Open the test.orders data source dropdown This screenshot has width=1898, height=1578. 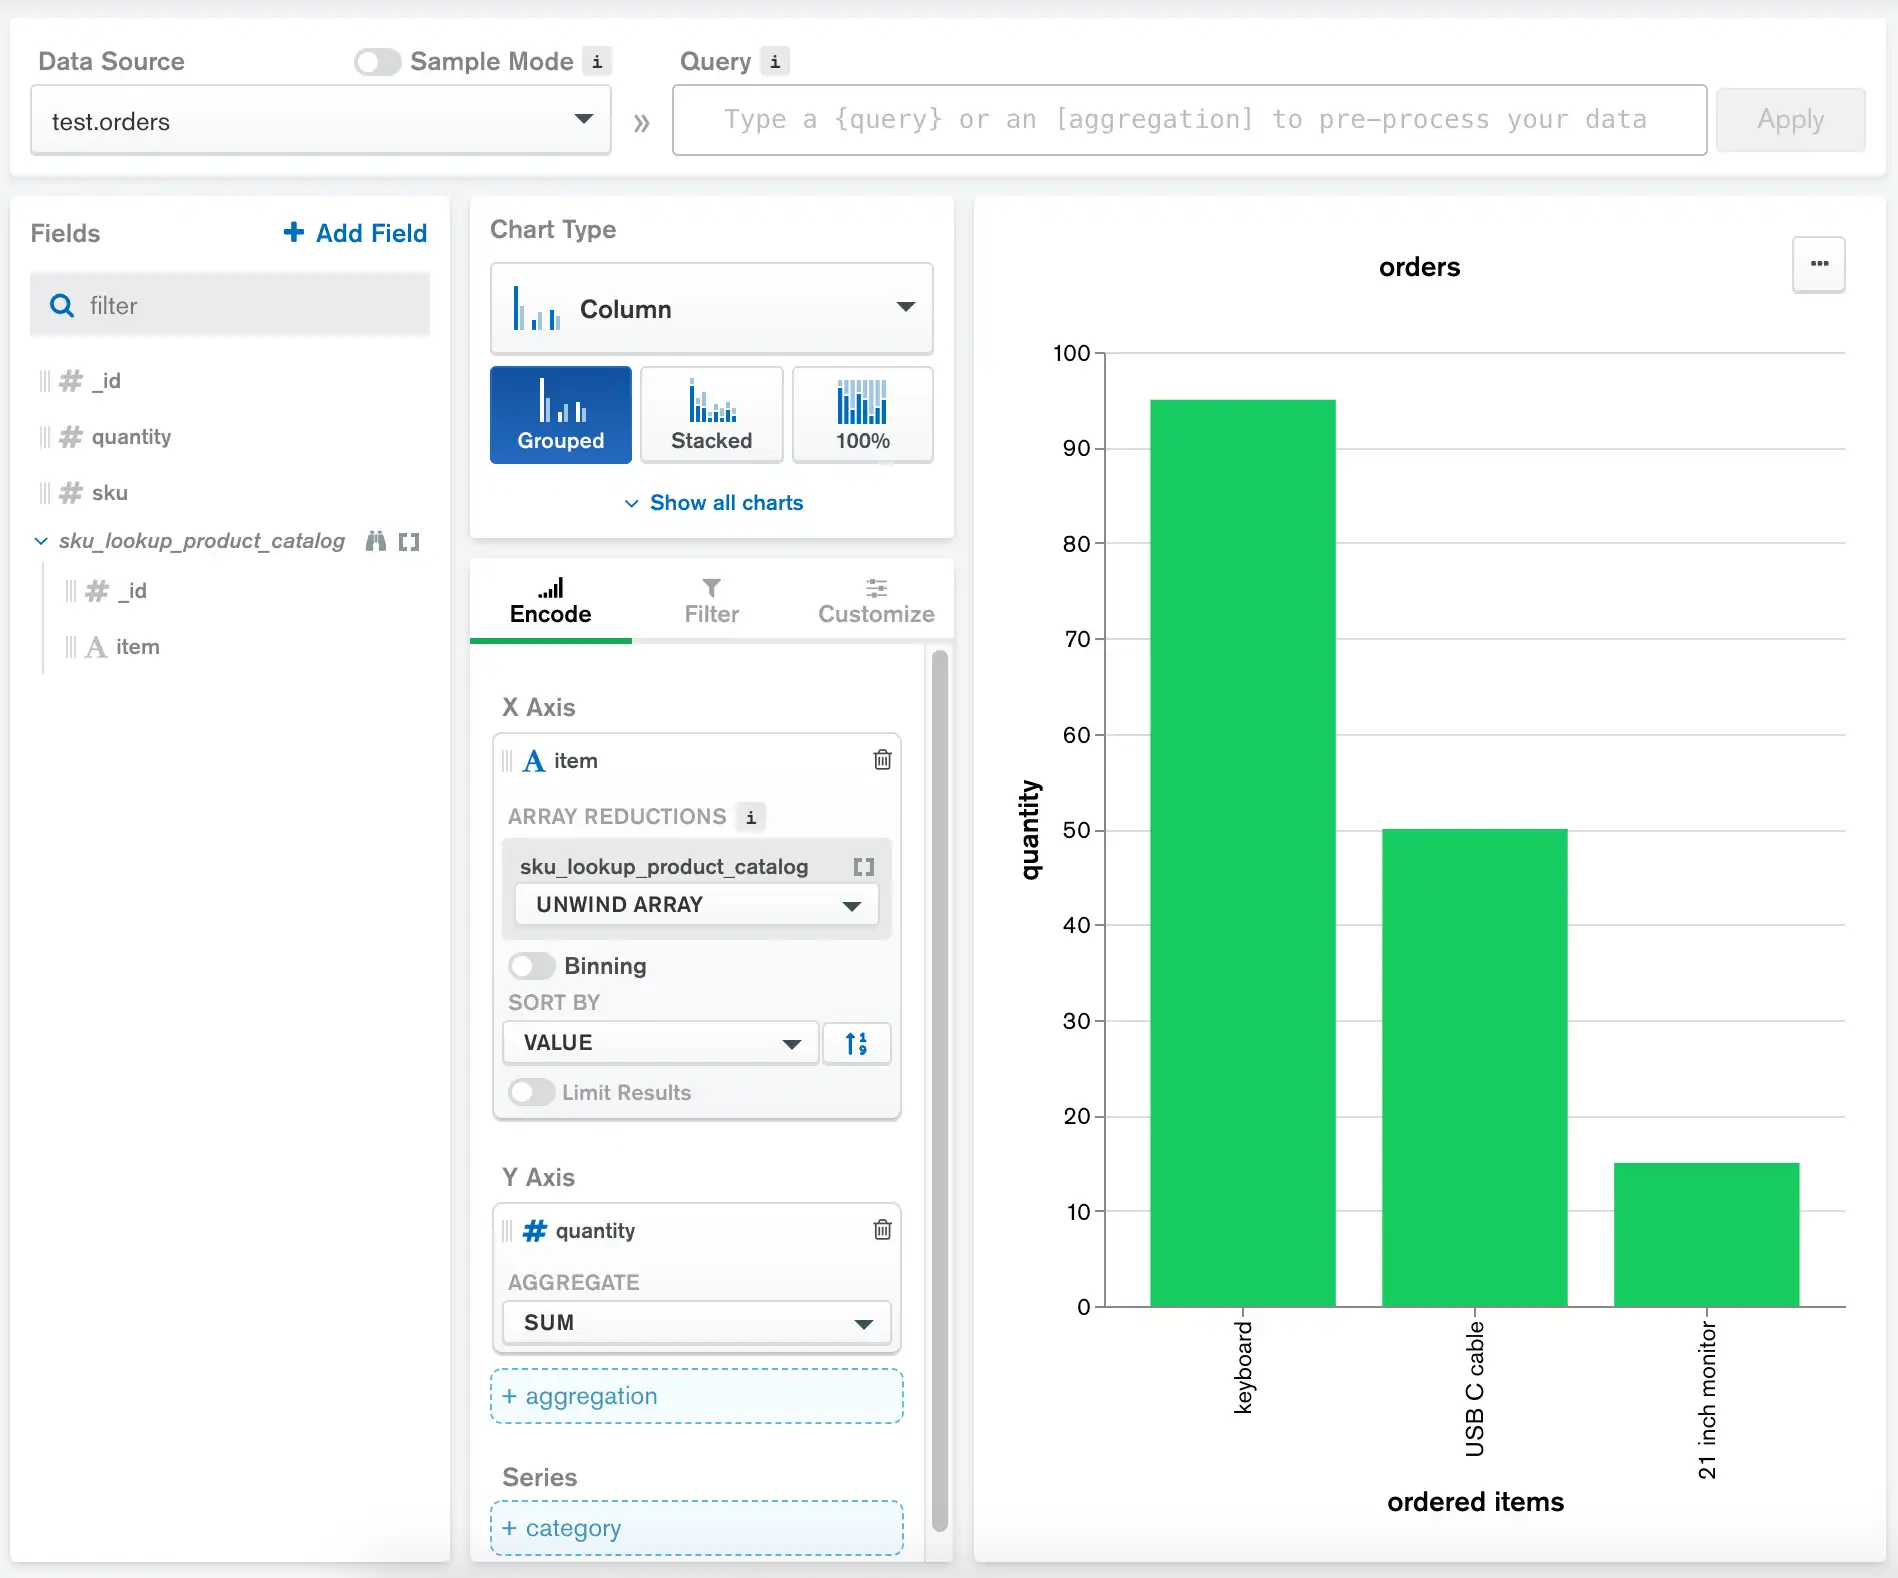point(320,120)
